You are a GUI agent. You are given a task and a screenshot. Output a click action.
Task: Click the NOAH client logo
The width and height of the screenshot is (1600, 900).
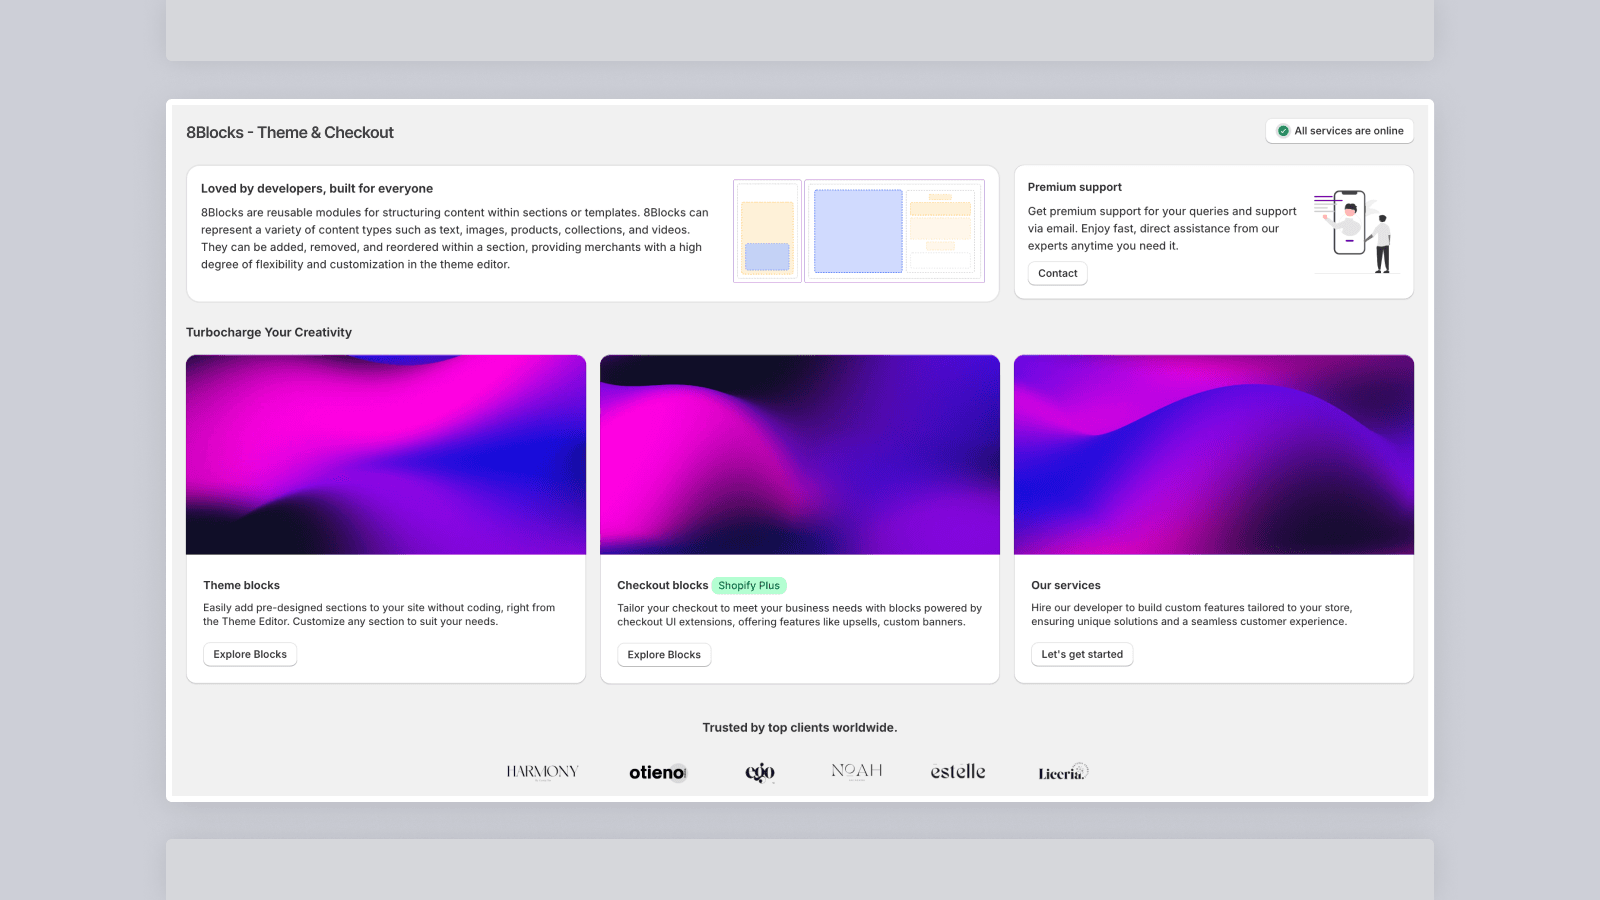[x=857, y=771]
